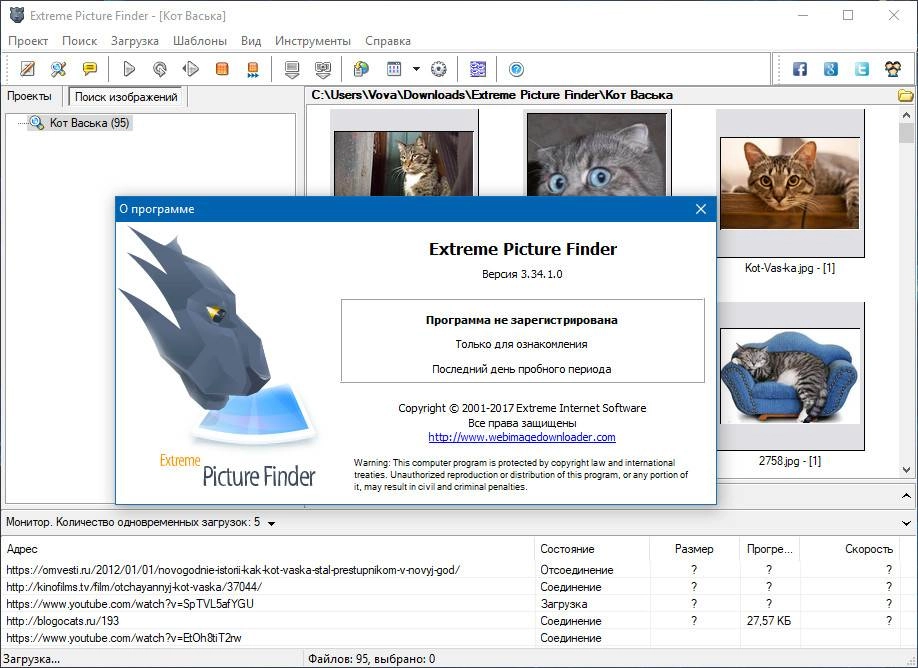Image resolution: width=918 pixels, height=668 pixels.
Task: Open the Справка menu
Action: point(388,41)
